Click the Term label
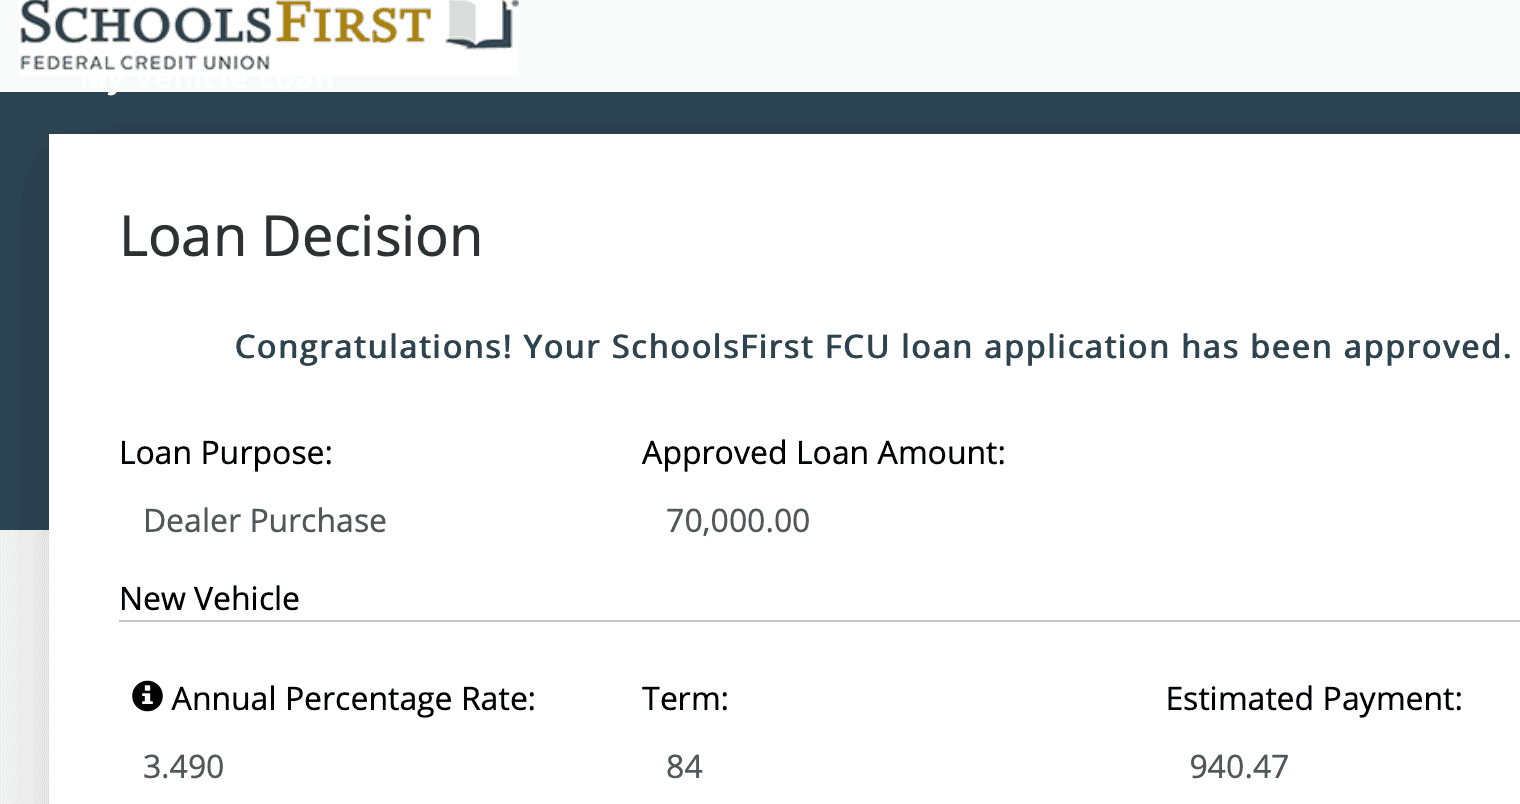The width and height of the screenshot is (1520, 804). (x=685, y=698)
